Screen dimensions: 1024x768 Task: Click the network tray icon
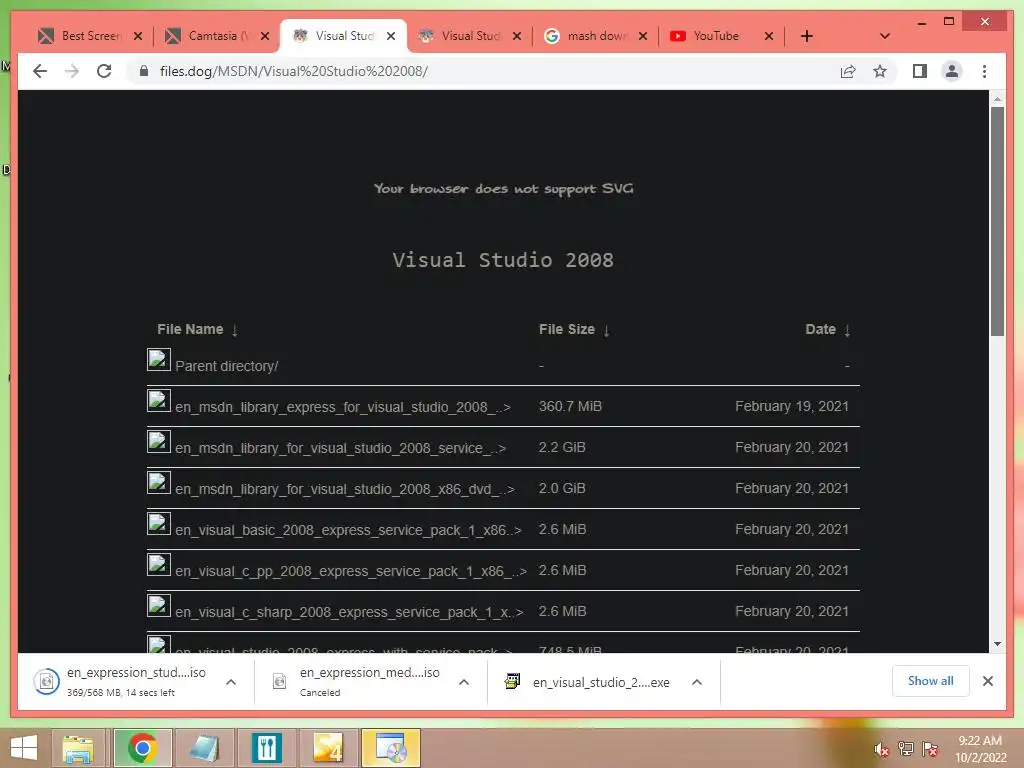[x=905, y=749]
